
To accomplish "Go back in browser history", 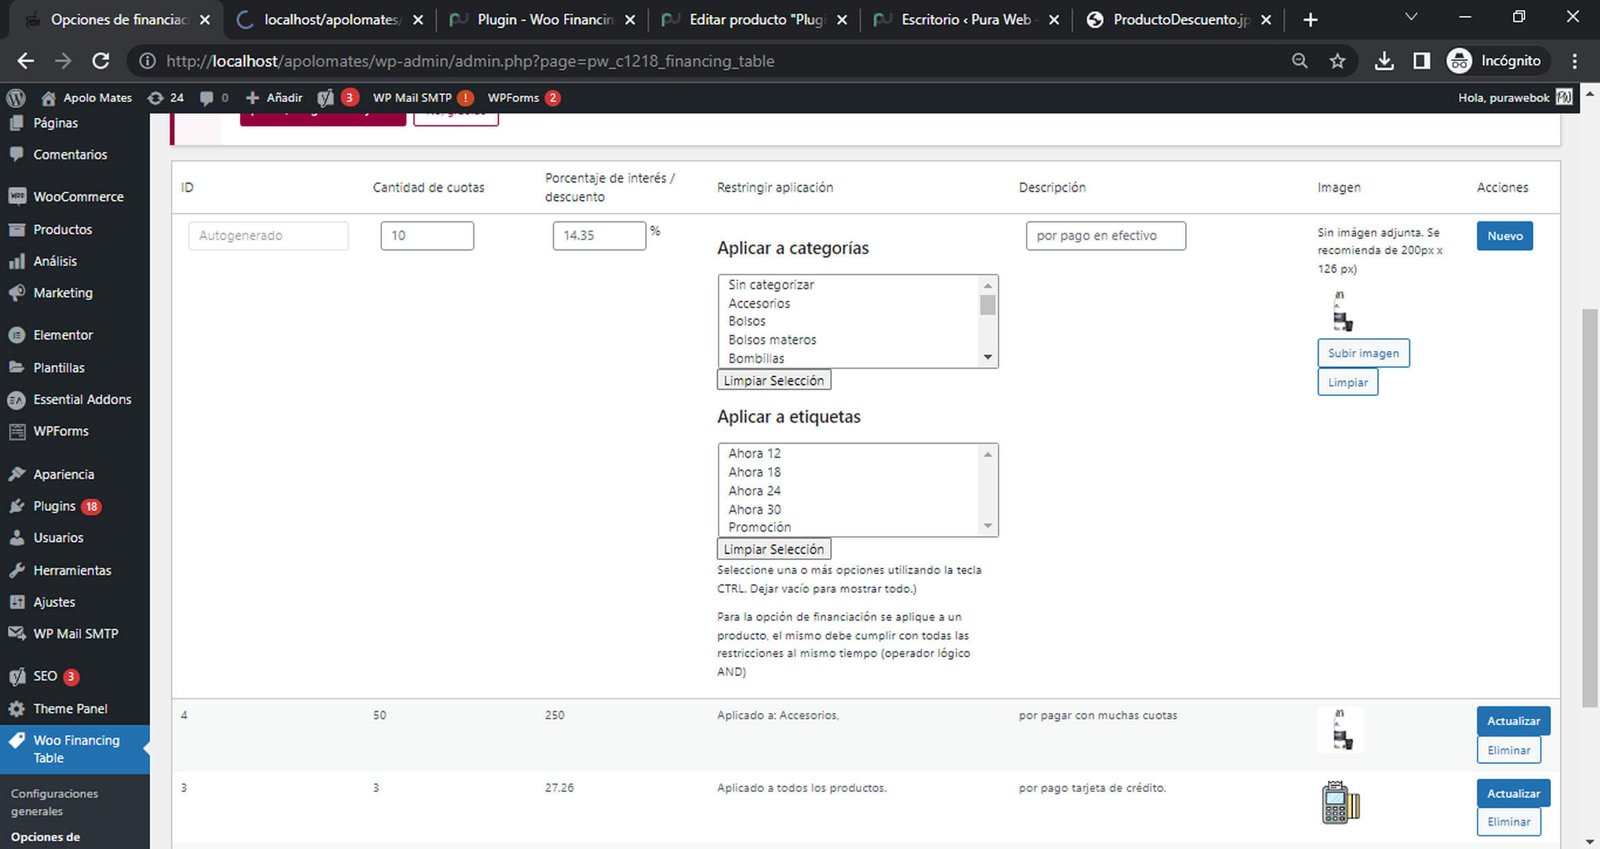I will pyautogui.click(x=26, y=61).
